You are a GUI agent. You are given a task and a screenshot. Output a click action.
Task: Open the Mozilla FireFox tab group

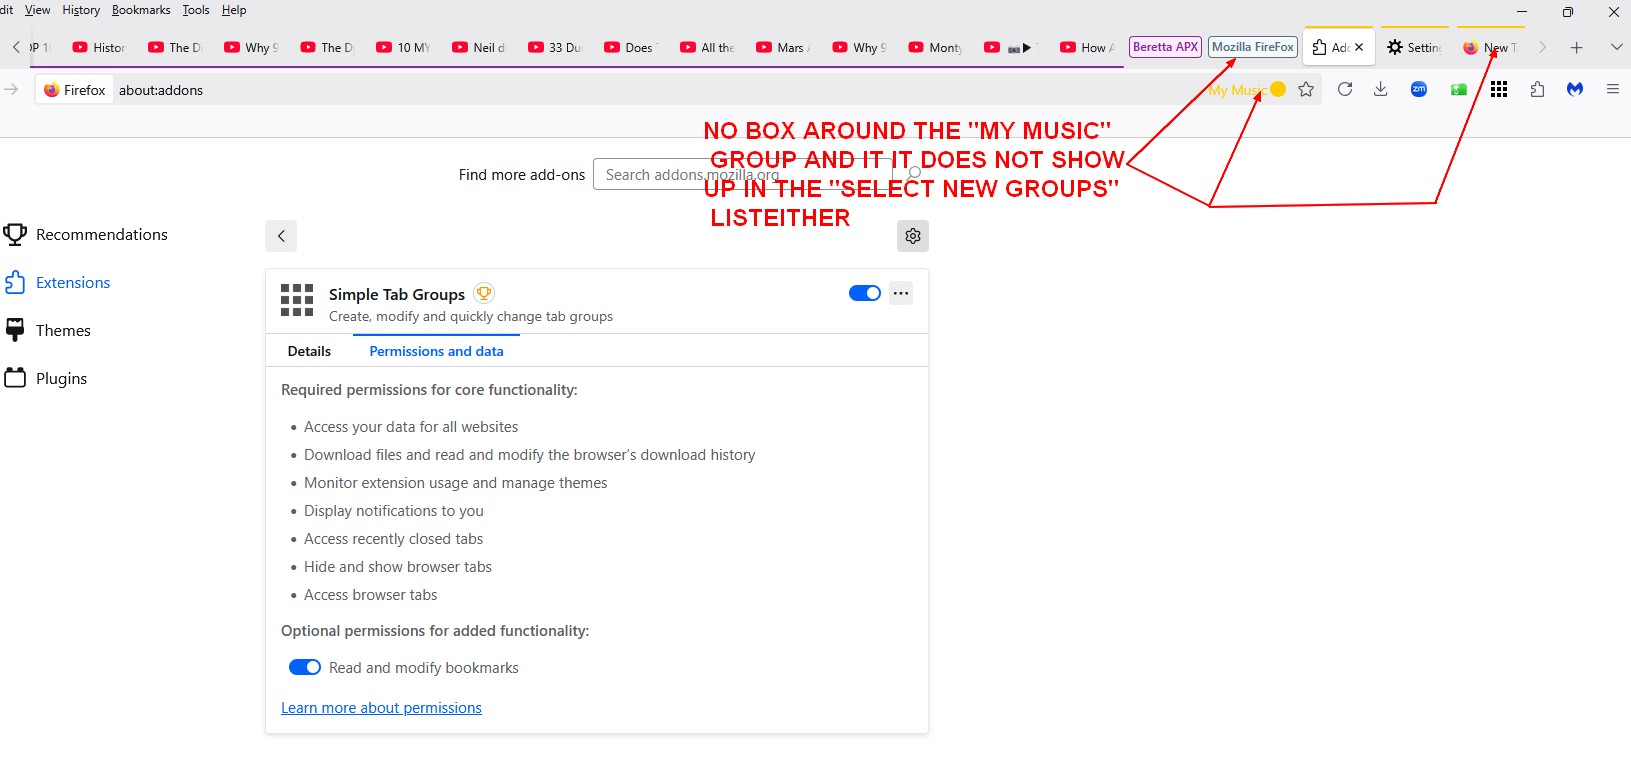point(1253,47)
